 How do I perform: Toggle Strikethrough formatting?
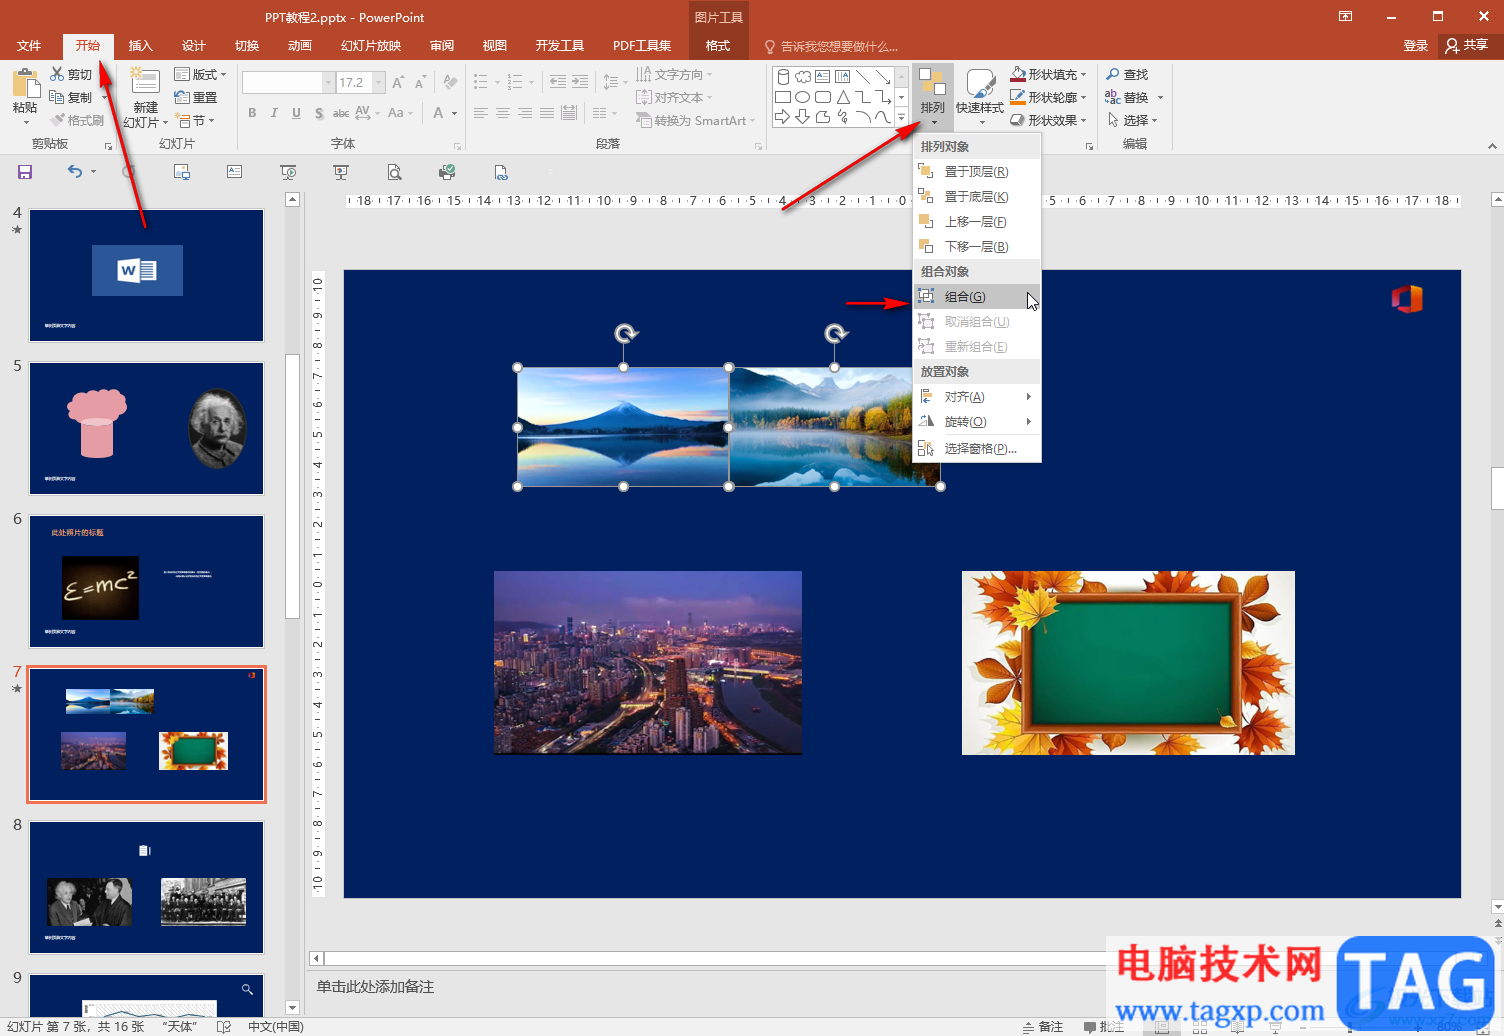[341, 113]
